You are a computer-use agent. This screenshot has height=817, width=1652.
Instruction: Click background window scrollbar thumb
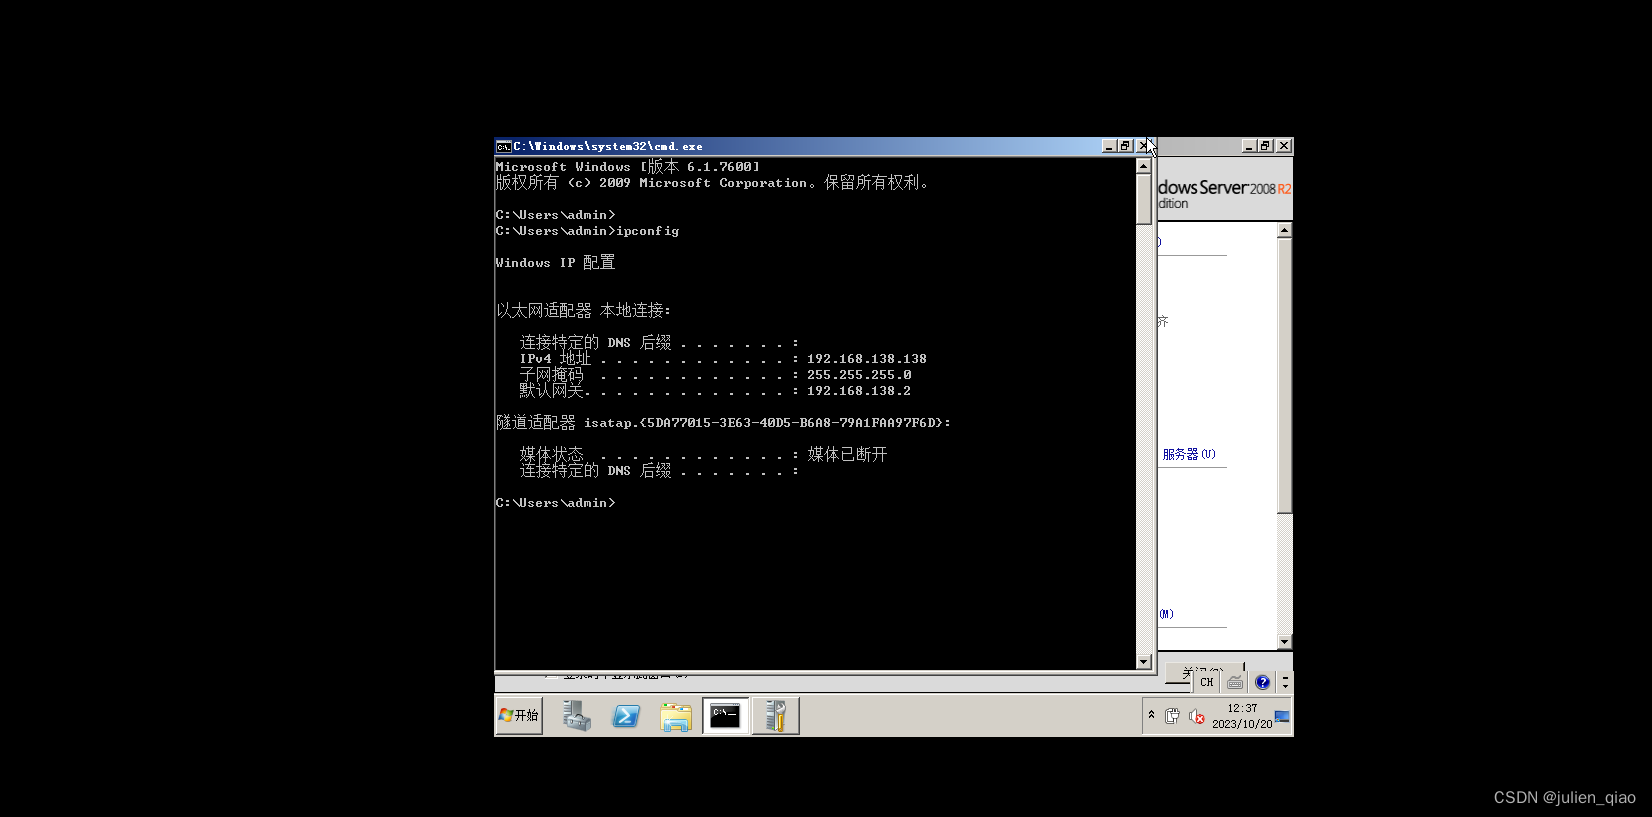coord(1285,375)
